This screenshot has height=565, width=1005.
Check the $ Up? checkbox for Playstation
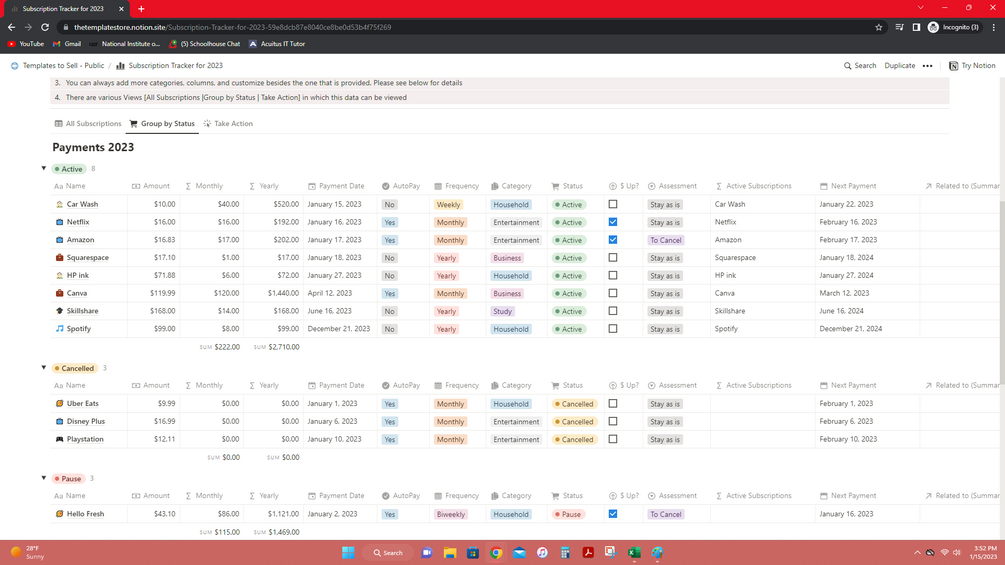point(613,439)
